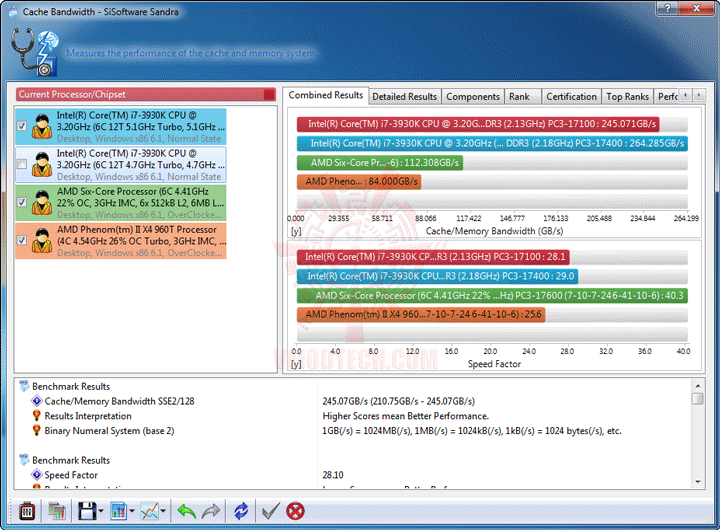Click the copy results charts icon
The width and height of the screenshot is (720, 530).
56,511
